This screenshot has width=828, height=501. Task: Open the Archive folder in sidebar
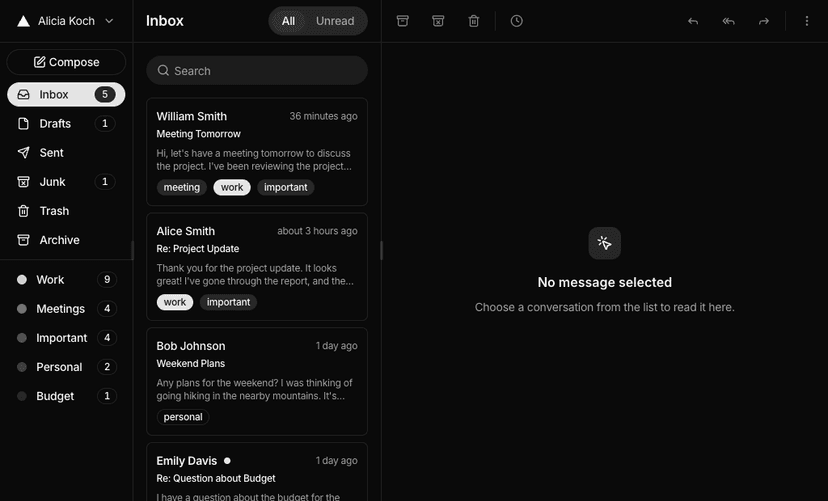pos(66,240)
